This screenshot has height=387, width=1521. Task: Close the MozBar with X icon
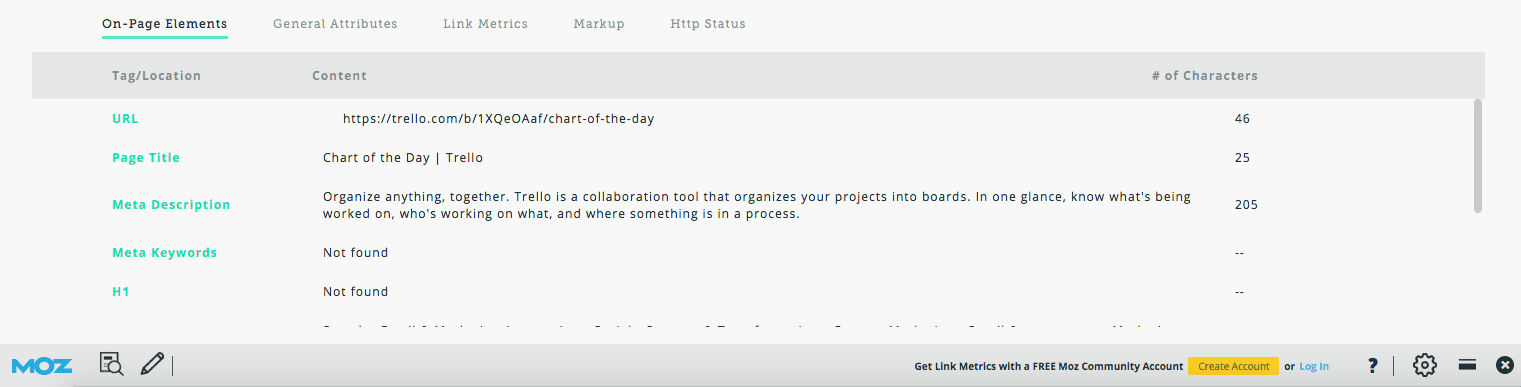tap(1504, 365)
